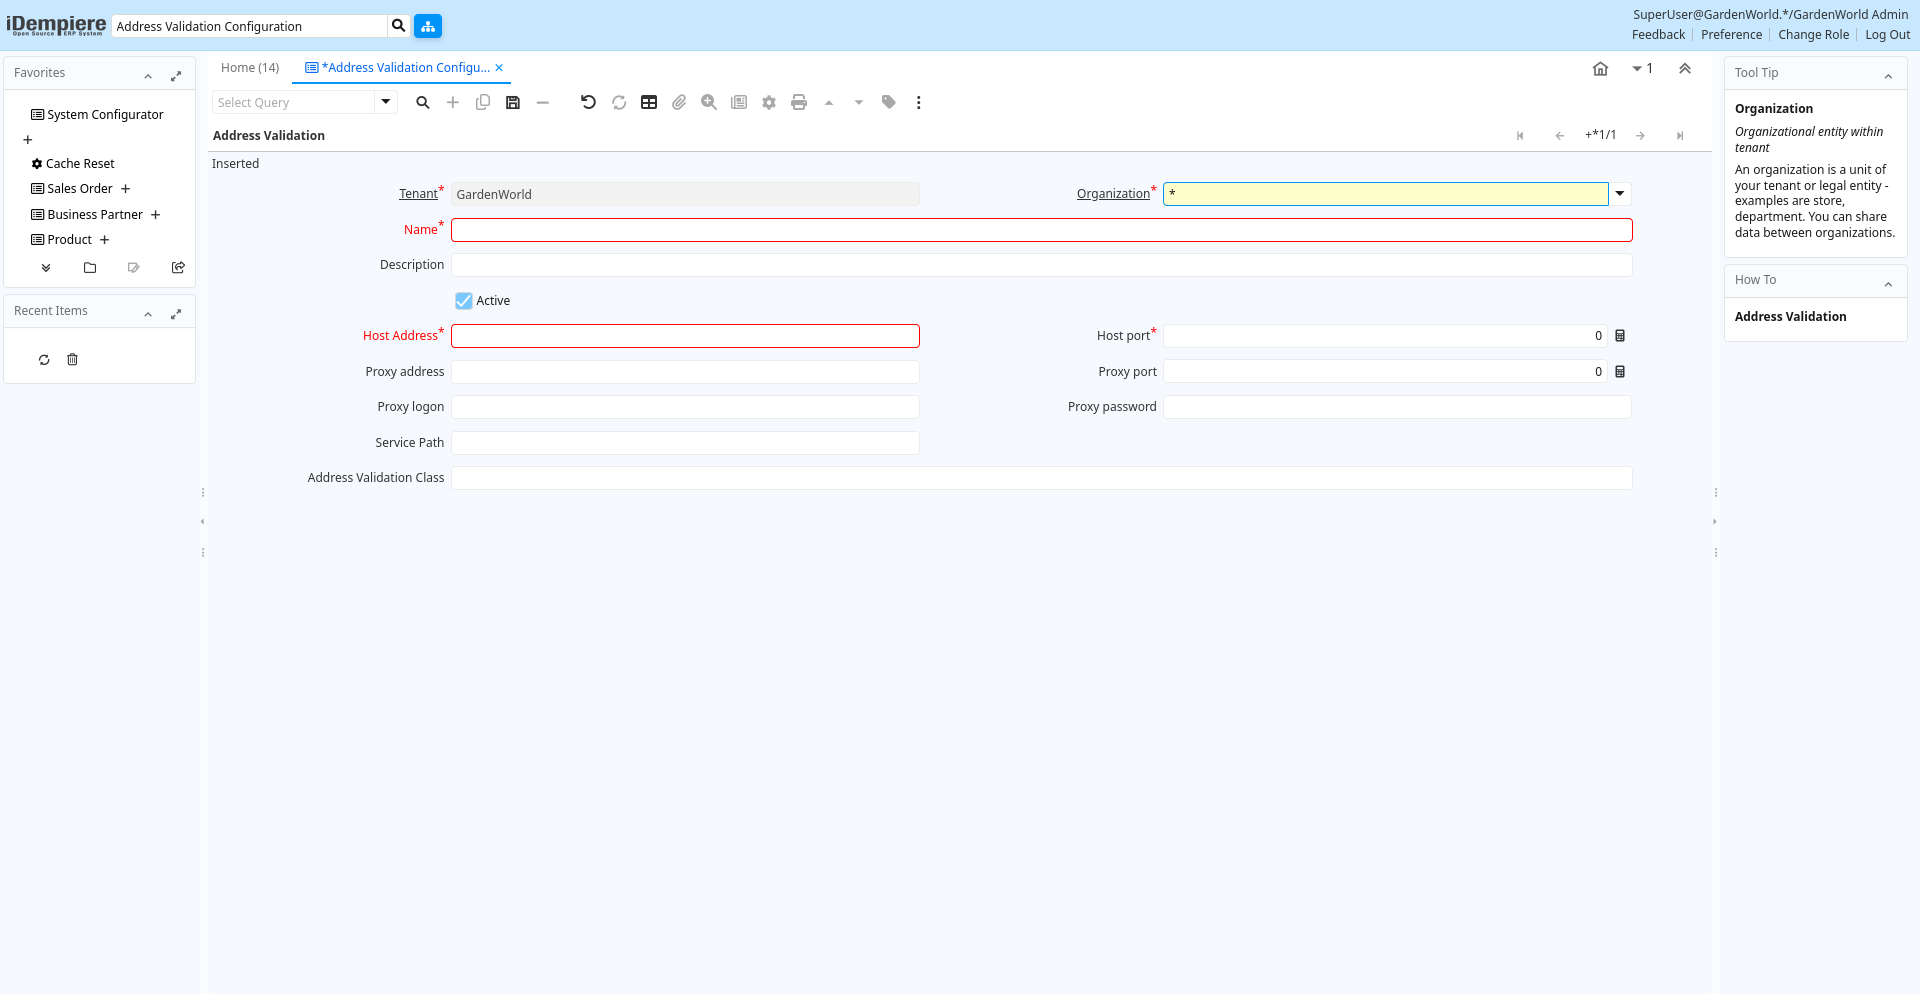This screenshot has width=1920, height=994.
Task: Open the Print icon in the toolbar
Action: [x=799, y=102]
